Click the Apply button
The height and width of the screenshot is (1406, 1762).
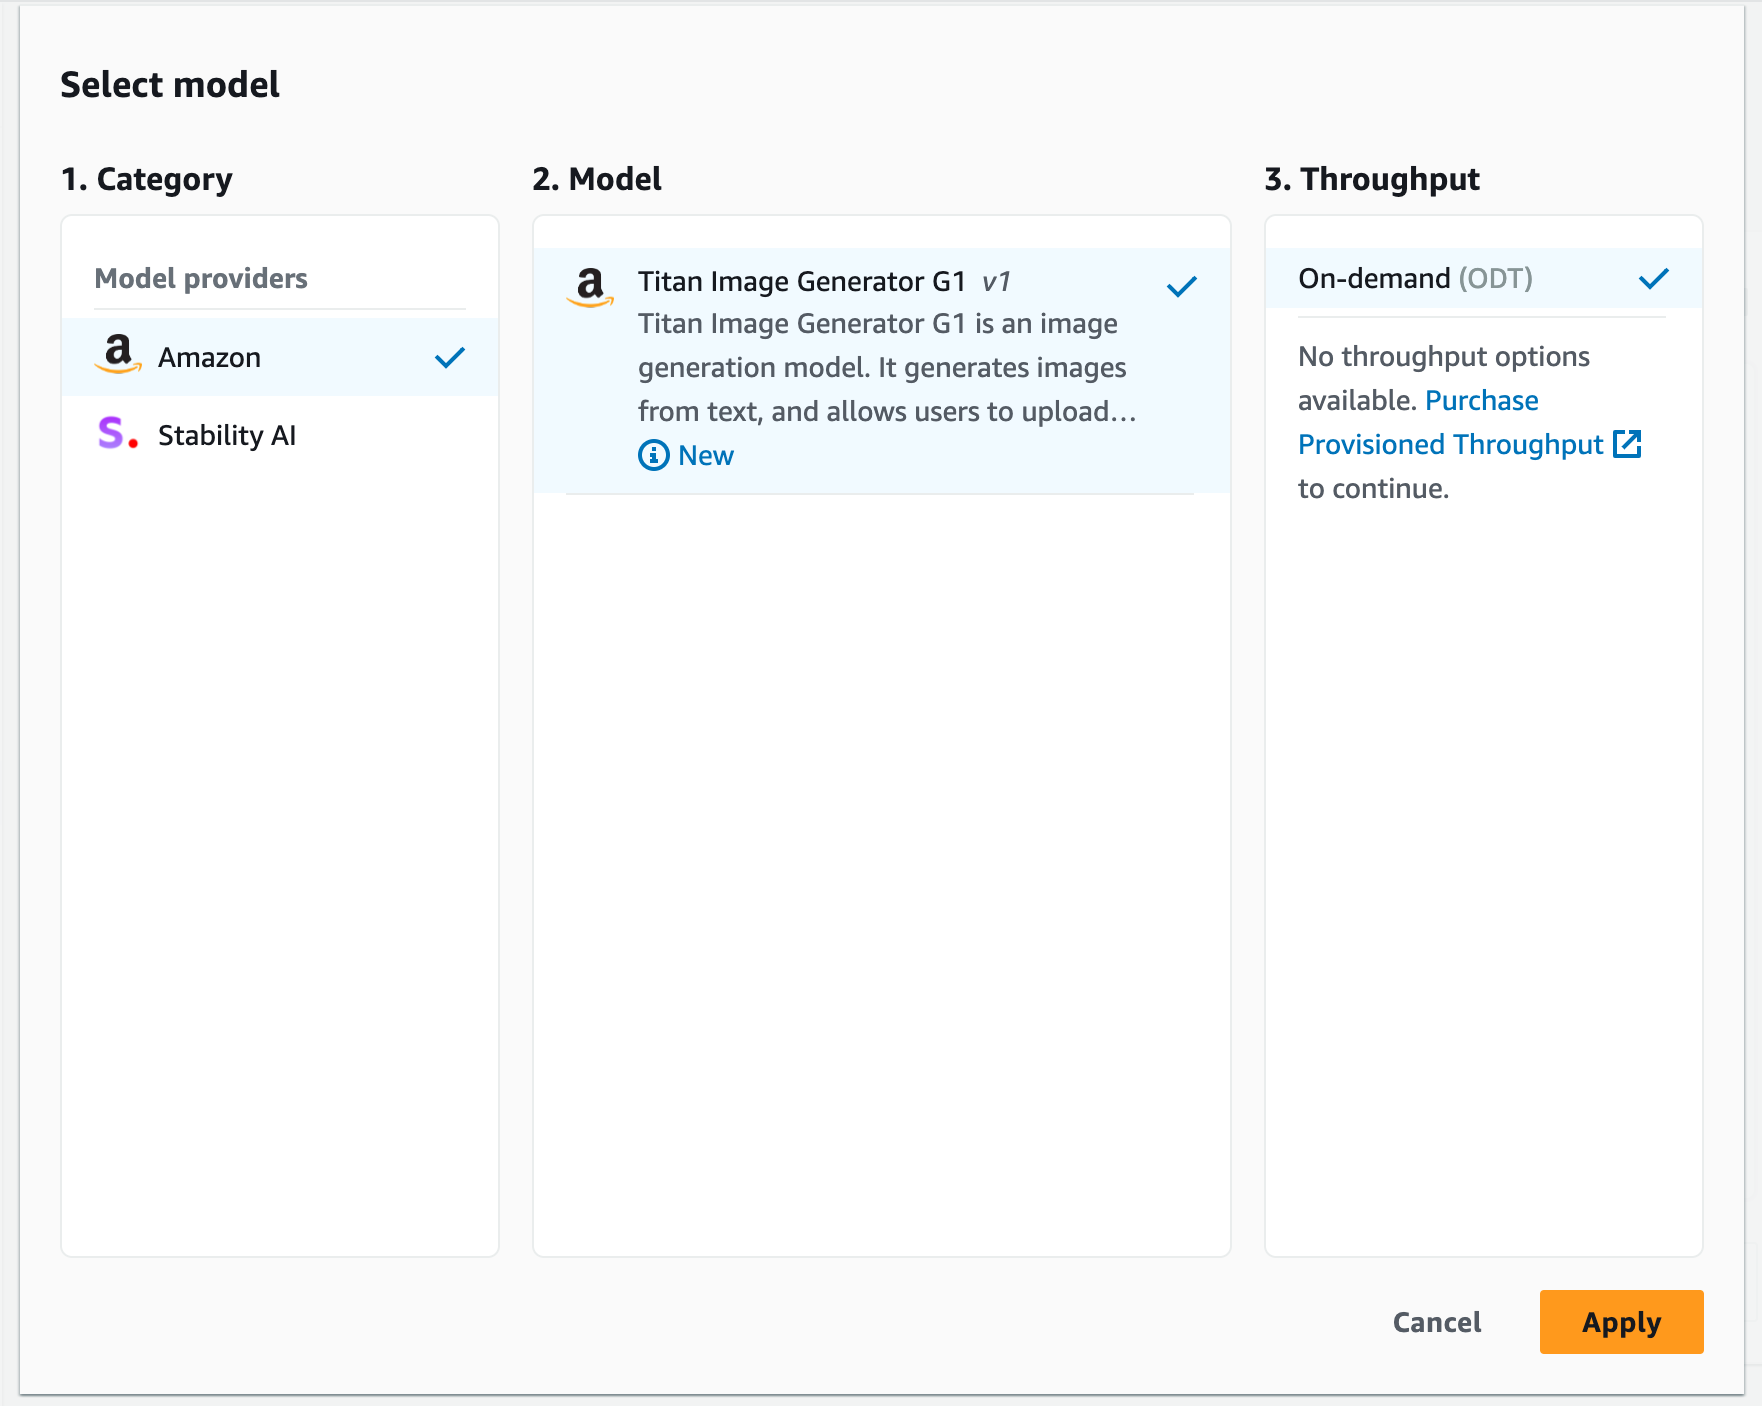(x=1620, y=1322)
